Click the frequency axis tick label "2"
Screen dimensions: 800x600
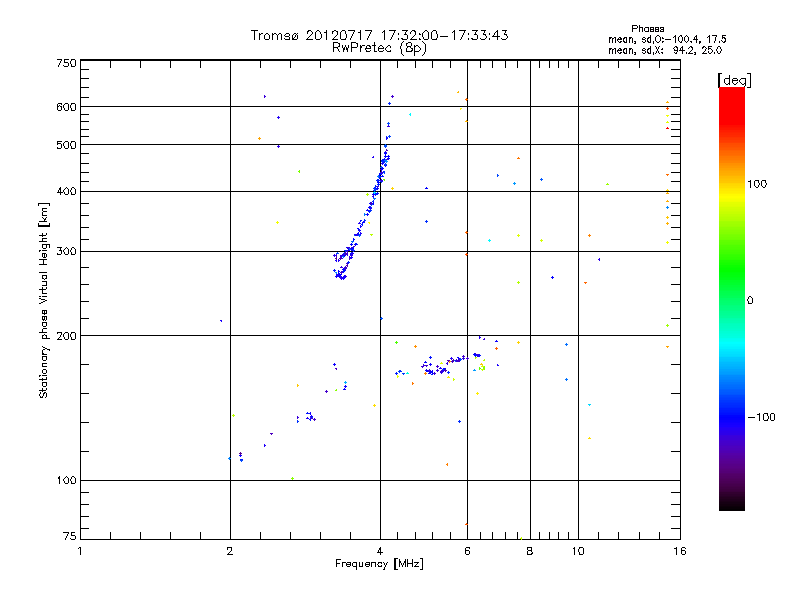[x=230, y=551]
